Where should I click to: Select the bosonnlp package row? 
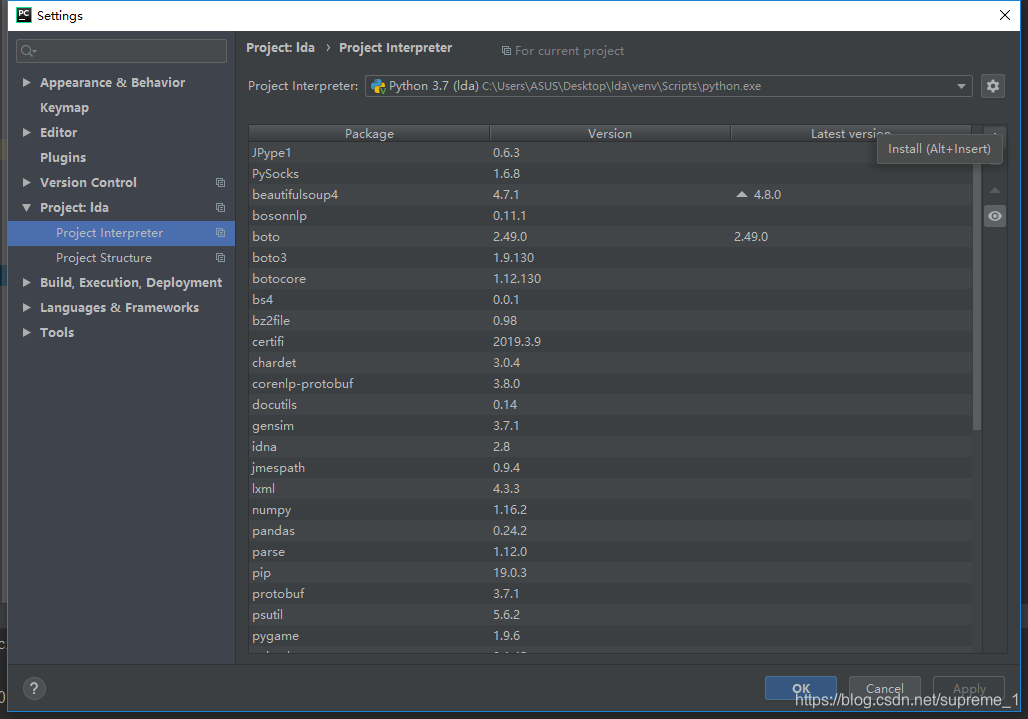pos(610,216)
